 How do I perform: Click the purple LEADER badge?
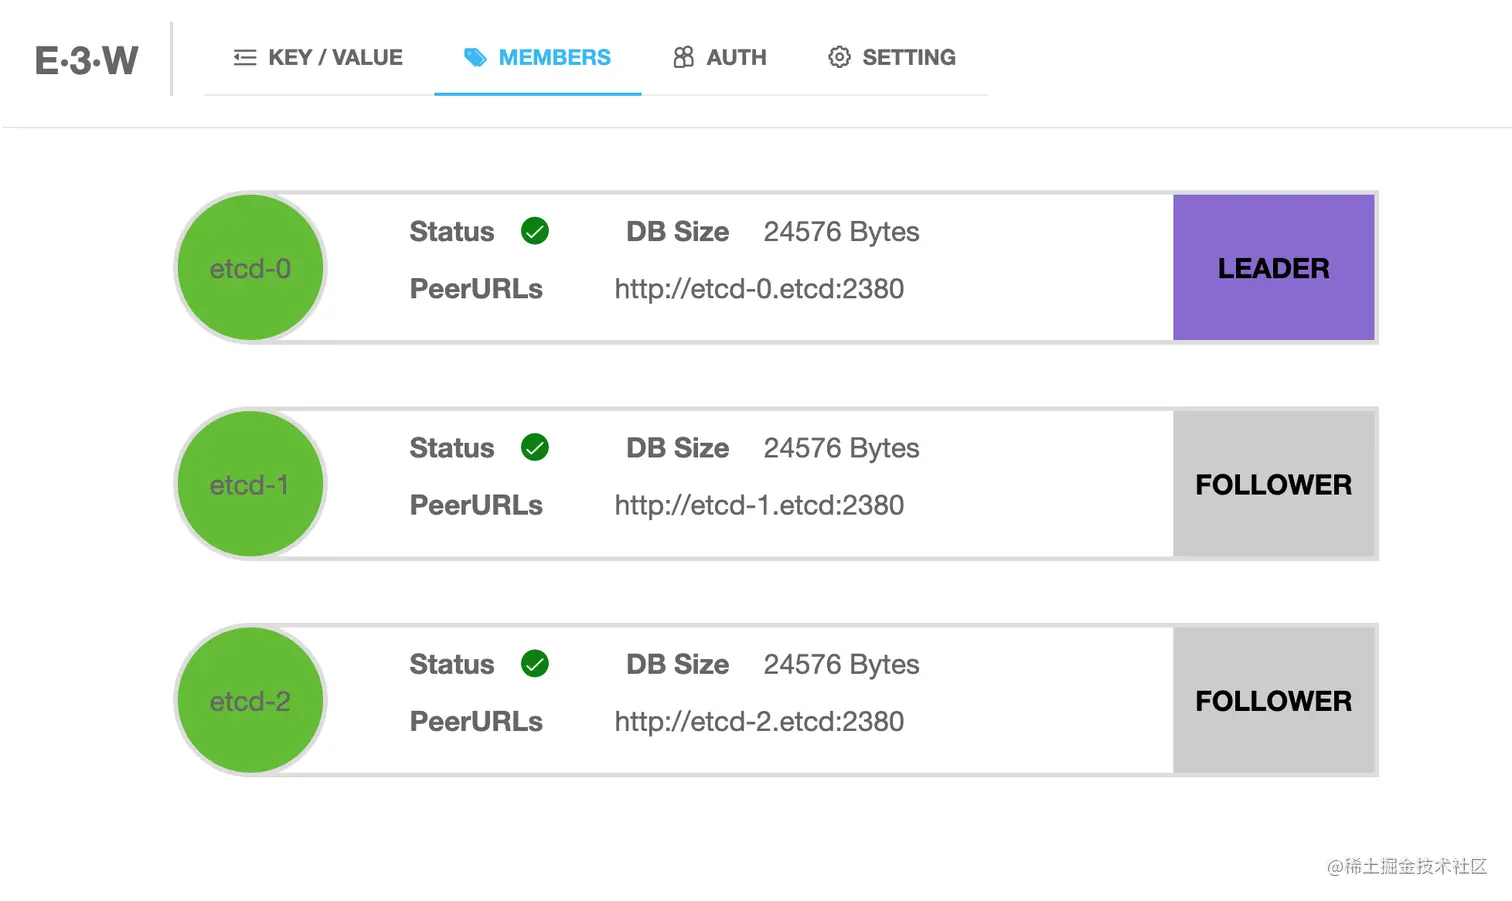[x=1273, y=268]
